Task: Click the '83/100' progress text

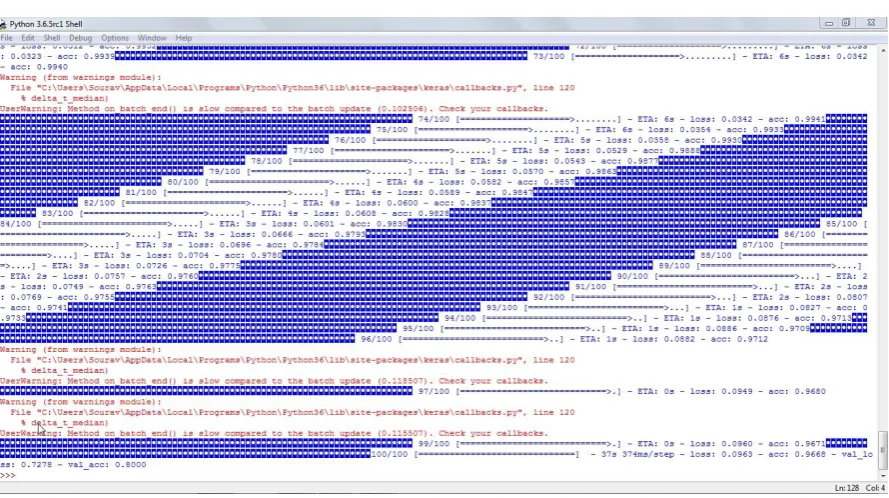Action: click(x=58, y=213)
